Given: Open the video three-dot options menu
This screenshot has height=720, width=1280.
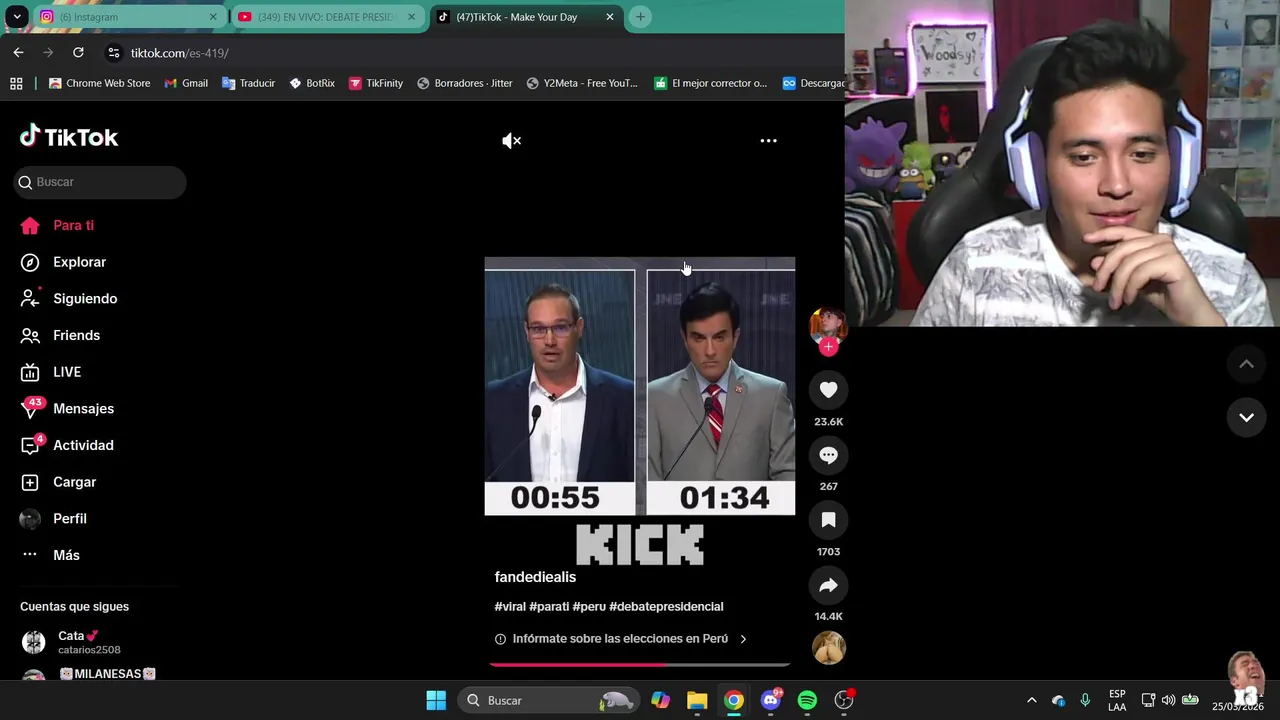Looking at the screenshot, I should [768, 141].
